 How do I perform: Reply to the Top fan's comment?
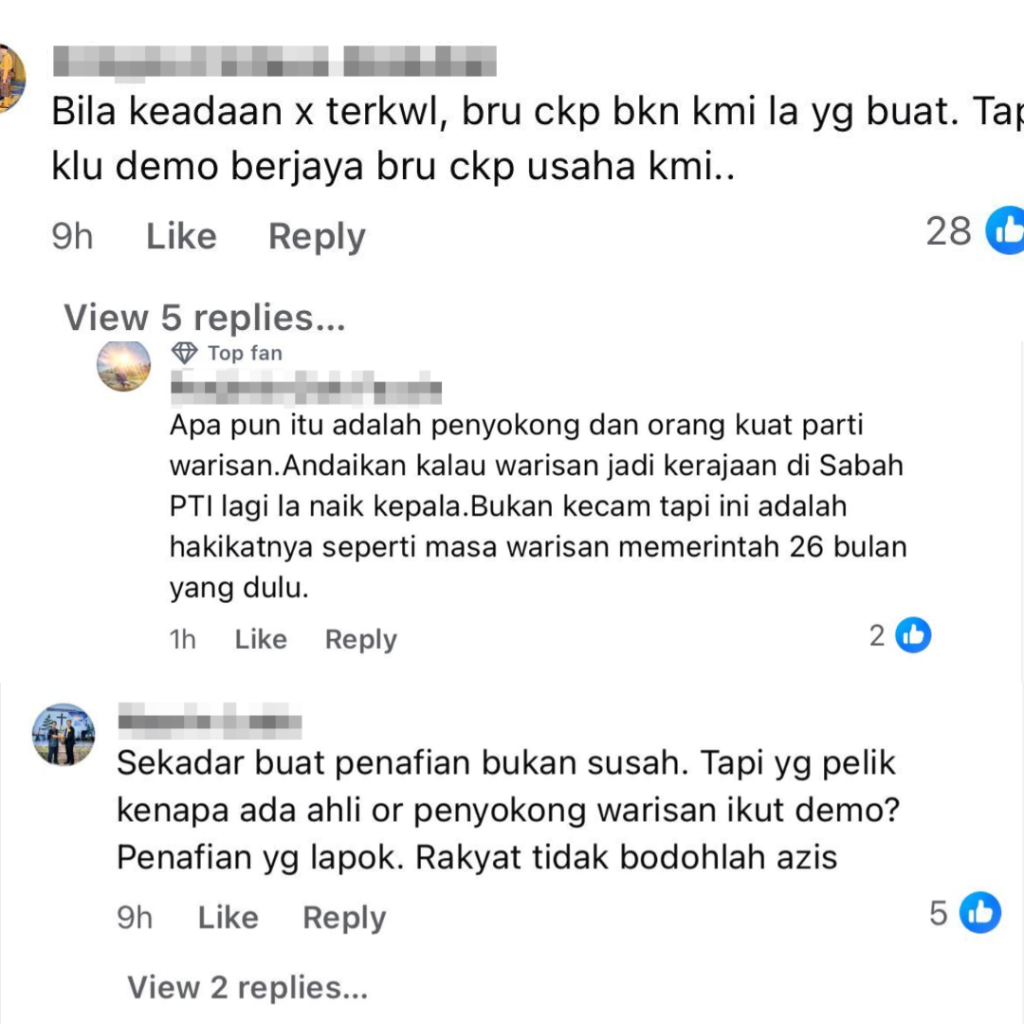360,639
